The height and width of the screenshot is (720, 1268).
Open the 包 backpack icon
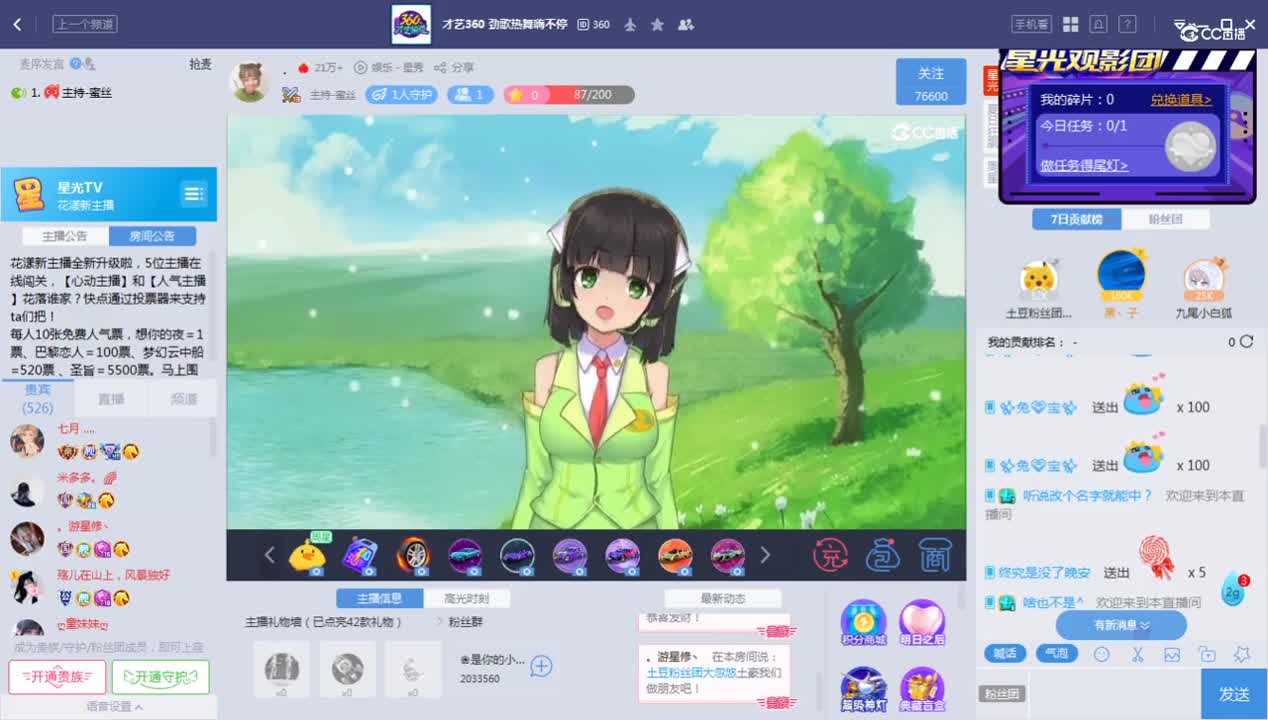tap(883, 555)
